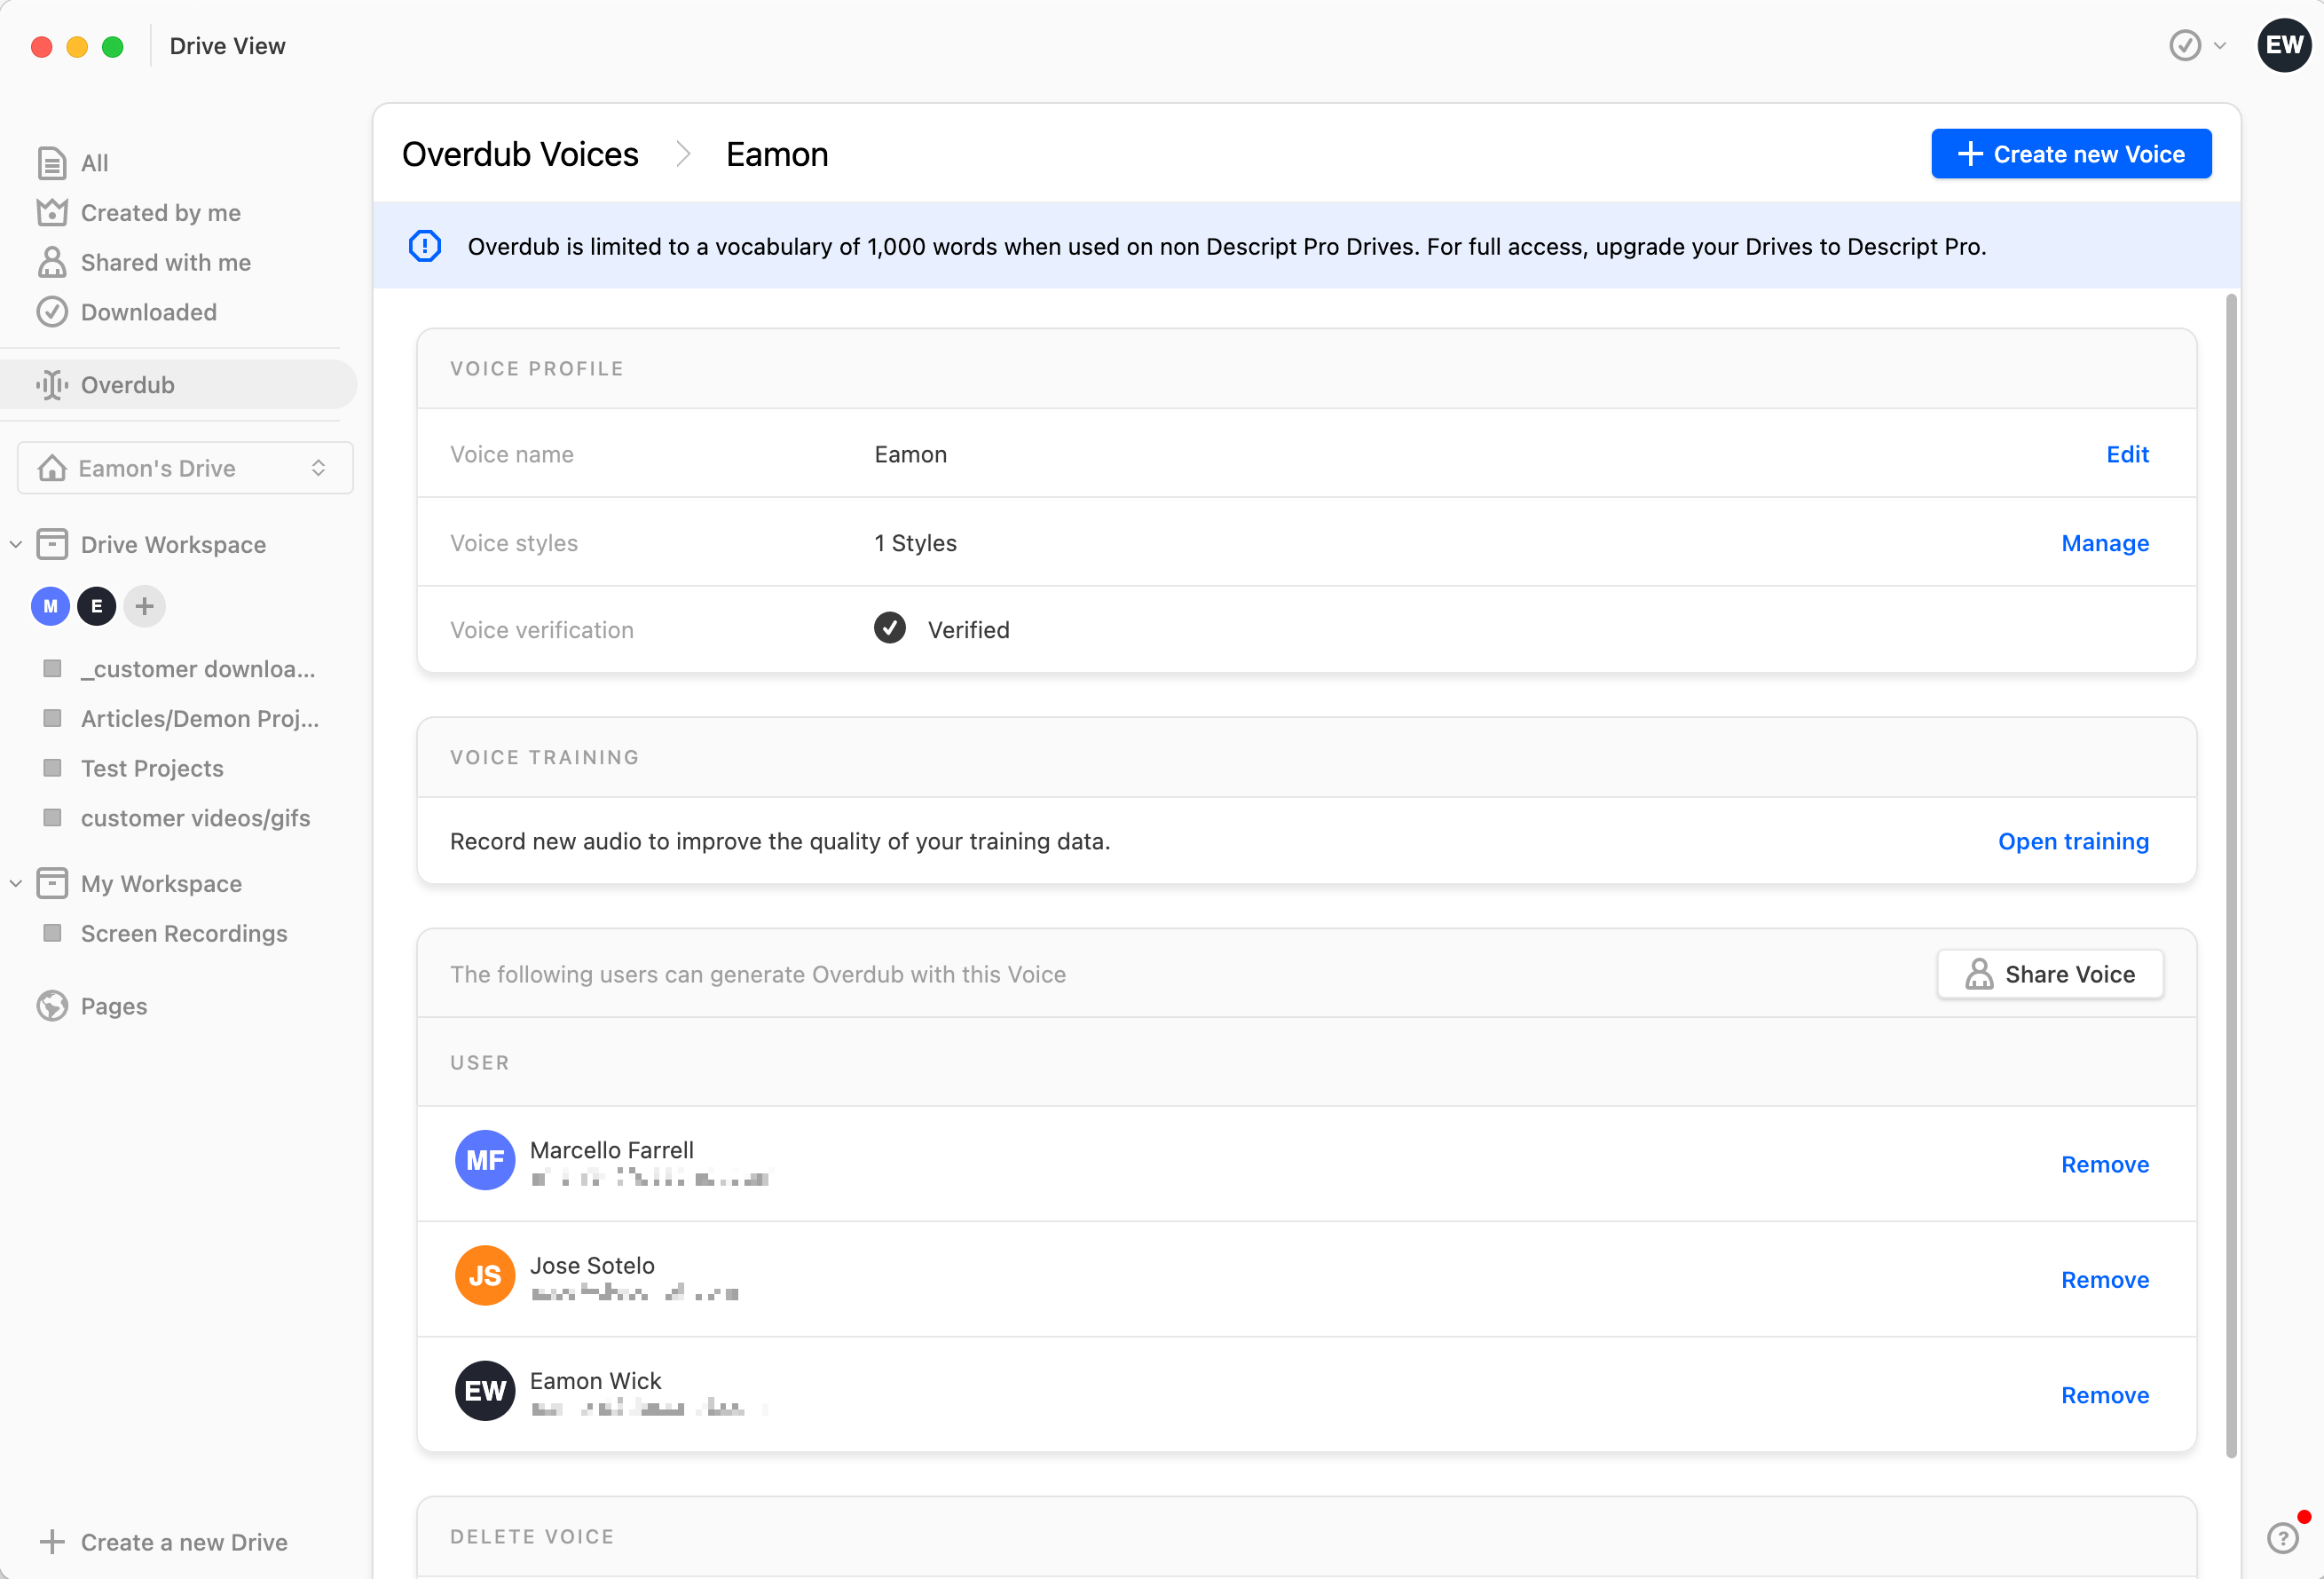The image size is (2324, 1579).
Task: Click the E member avatar
Action: click(x=96, y=606)
